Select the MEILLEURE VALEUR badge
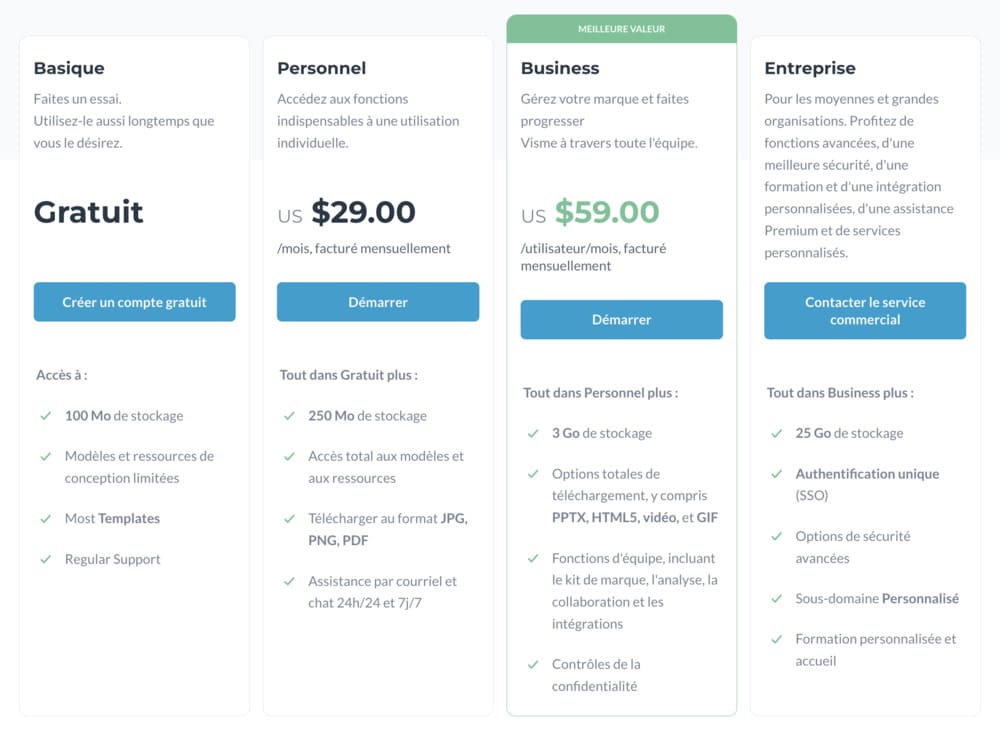The width and height of the screenshot is (1000, 735). click(621, 29)
